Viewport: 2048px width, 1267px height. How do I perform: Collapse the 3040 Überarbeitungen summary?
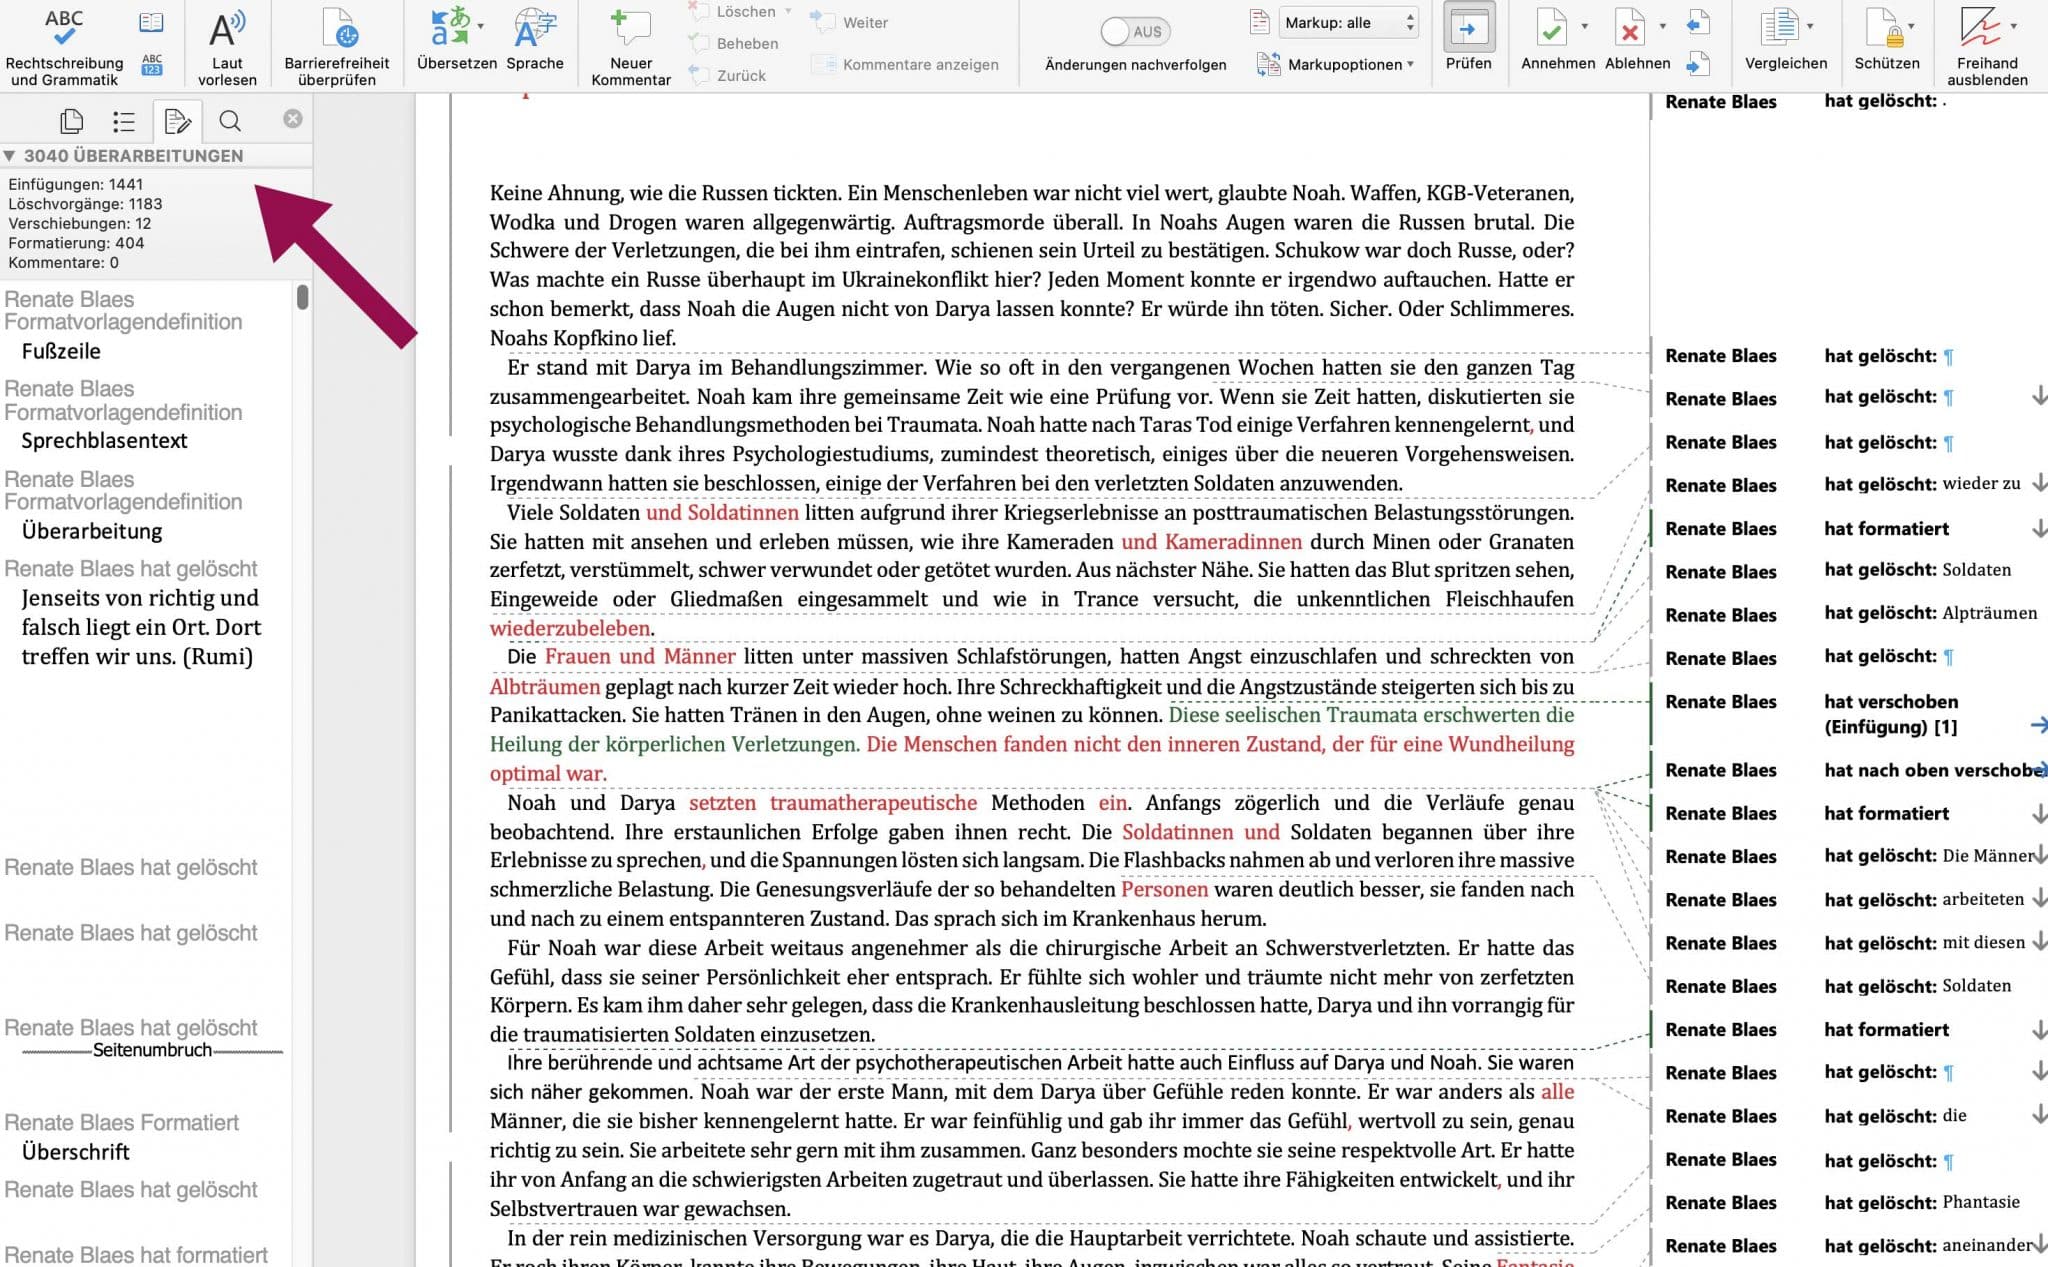[x=9, y=156]
